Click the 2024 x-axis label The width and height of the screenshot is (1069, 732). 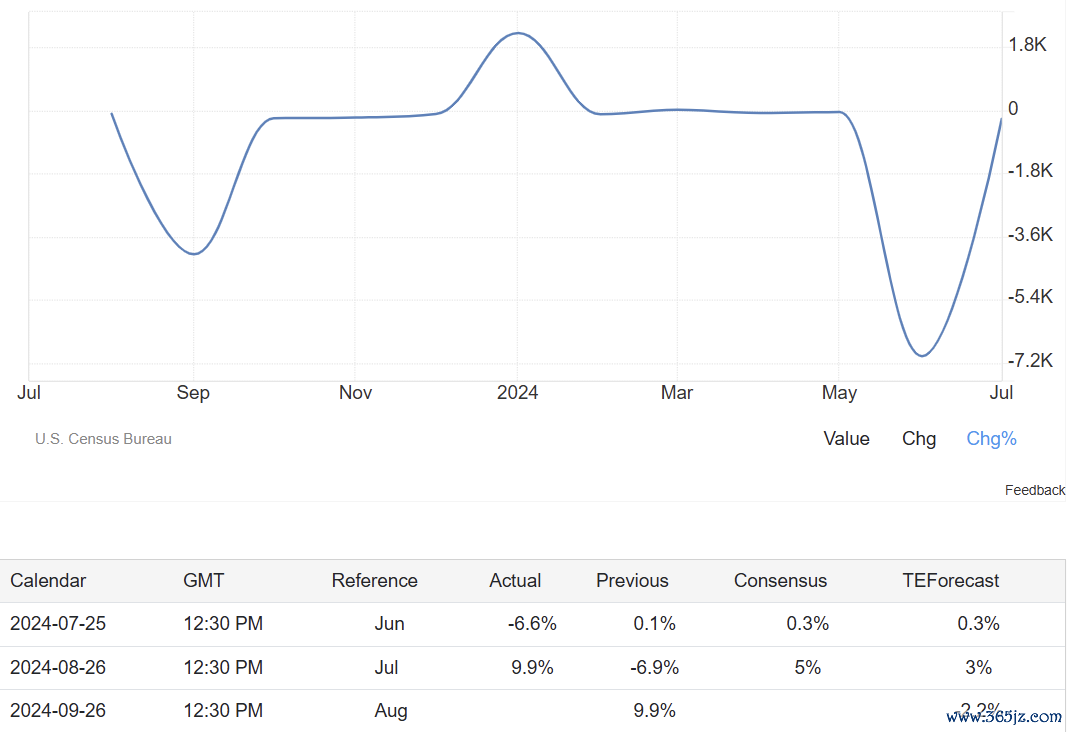517,392
